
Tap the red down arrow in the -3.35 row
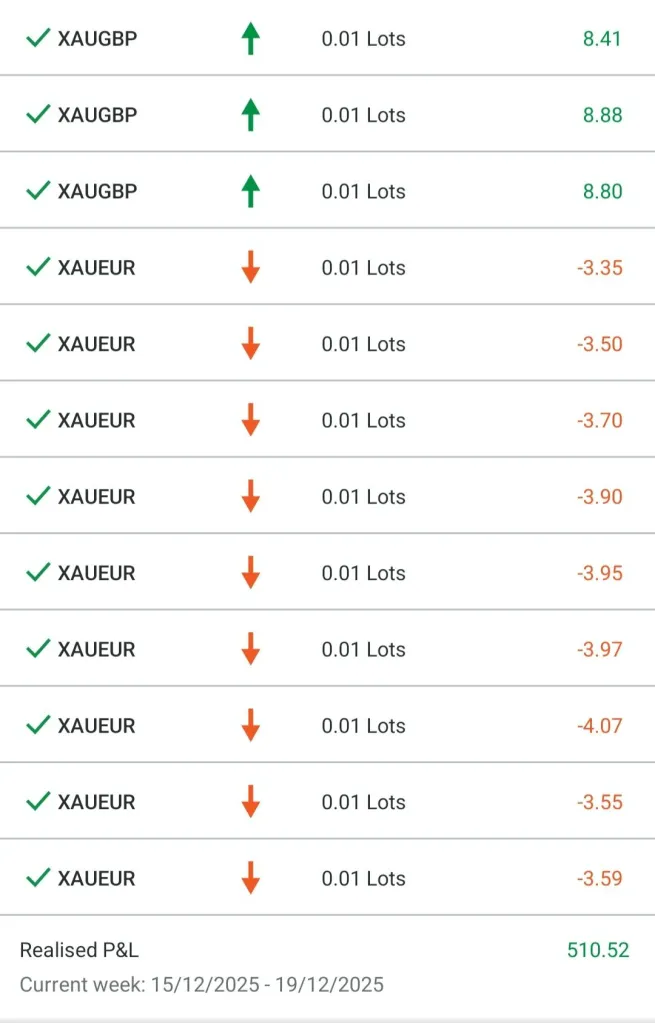point(250,268)
